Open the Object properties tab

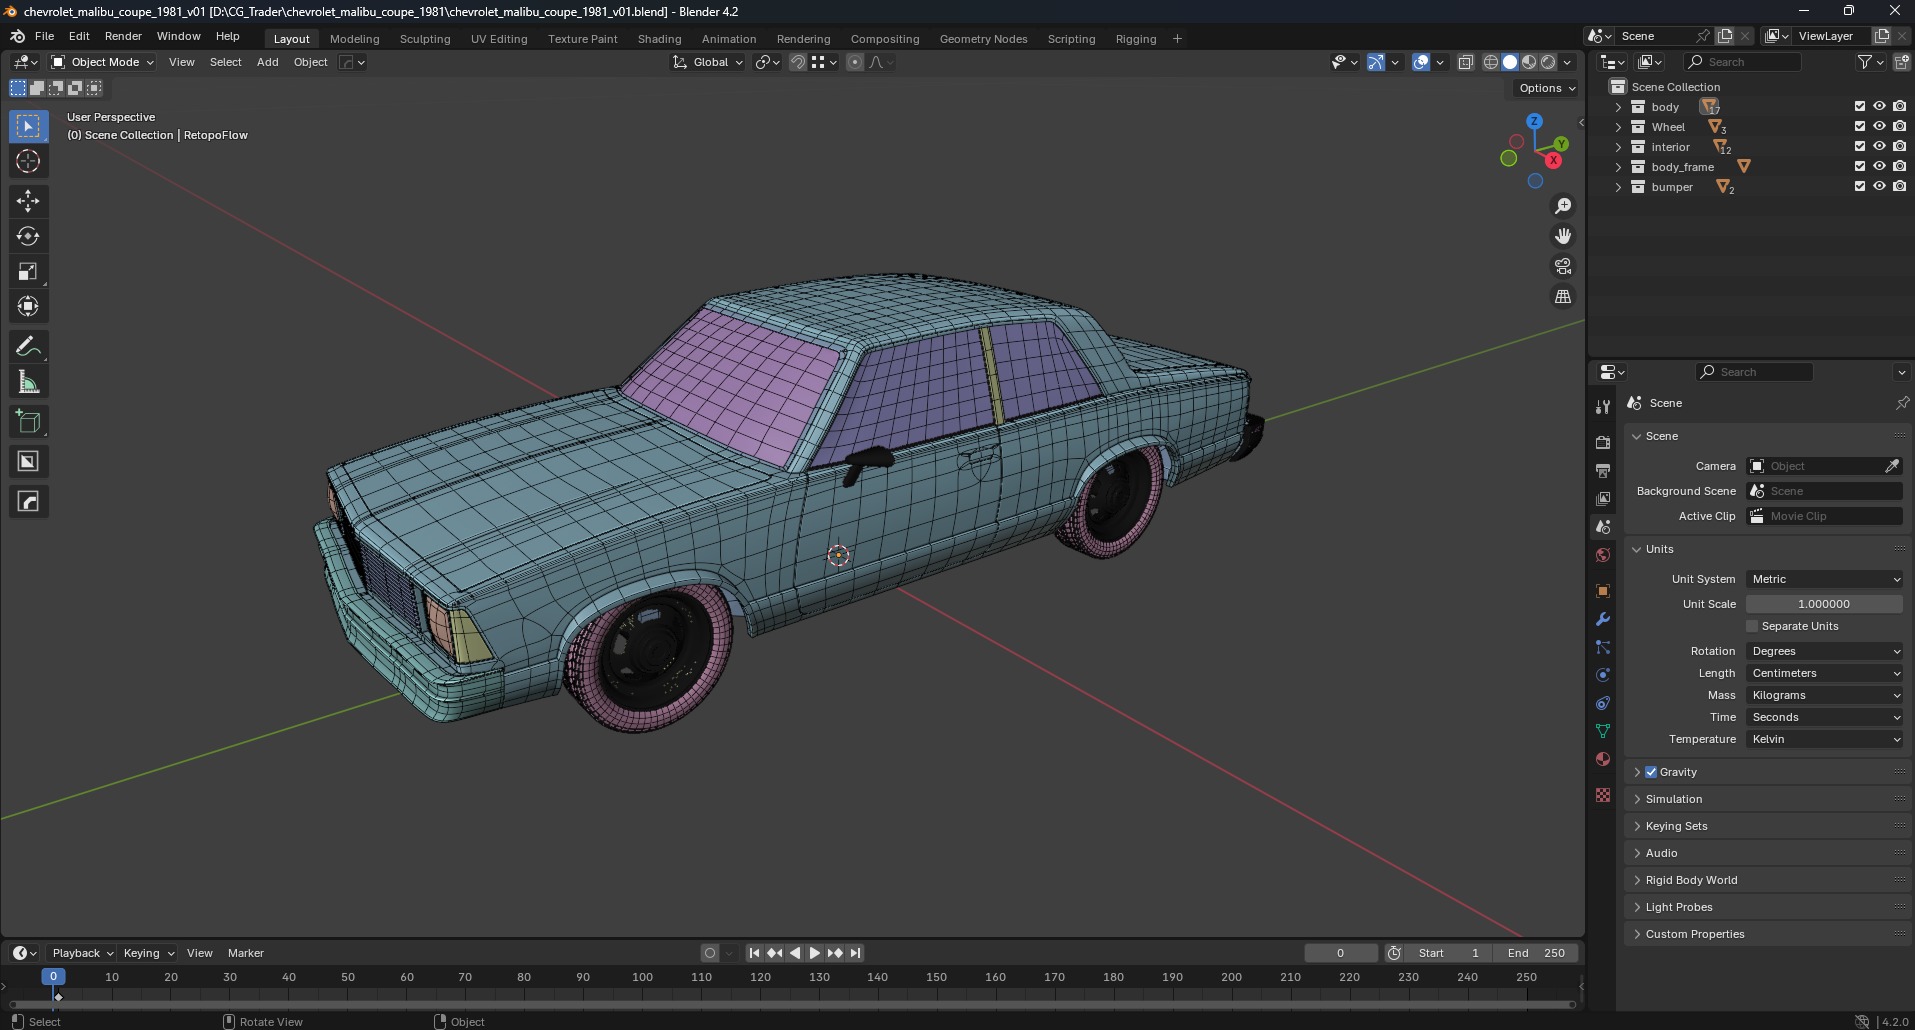pos(1603,591)
